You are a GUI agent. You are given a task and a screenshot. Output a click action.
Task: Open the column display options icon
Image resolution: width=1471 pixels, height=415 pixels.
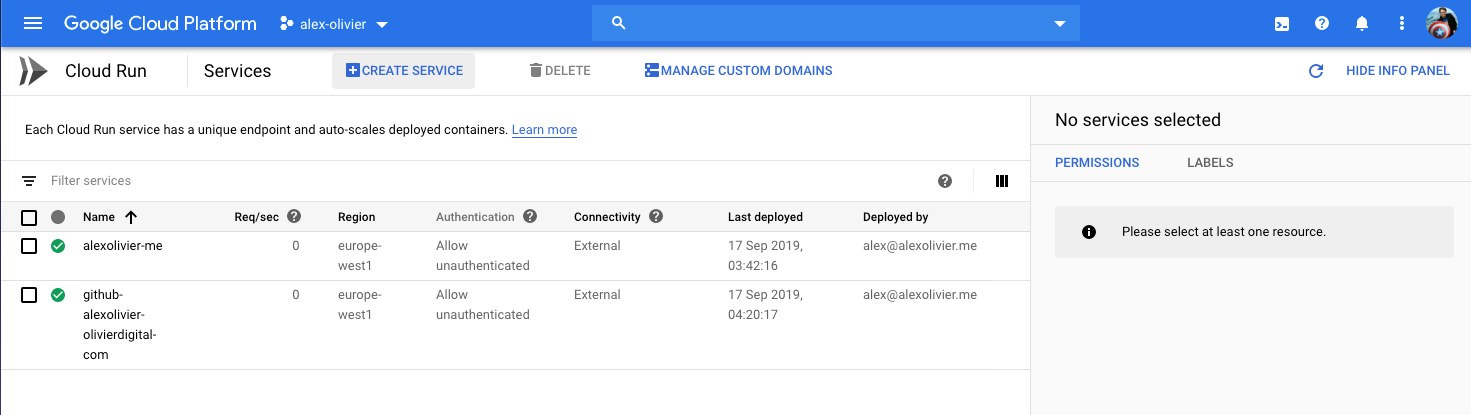pyautogui.click(x=1002, y=181)
